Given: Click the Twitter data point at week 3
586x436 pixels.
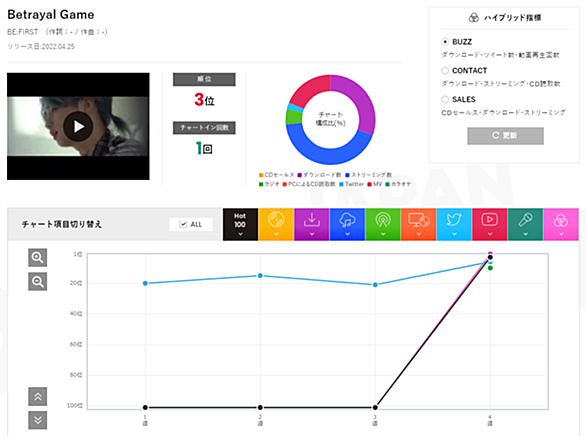Looking at the screenshot, I should coord(375,285).
